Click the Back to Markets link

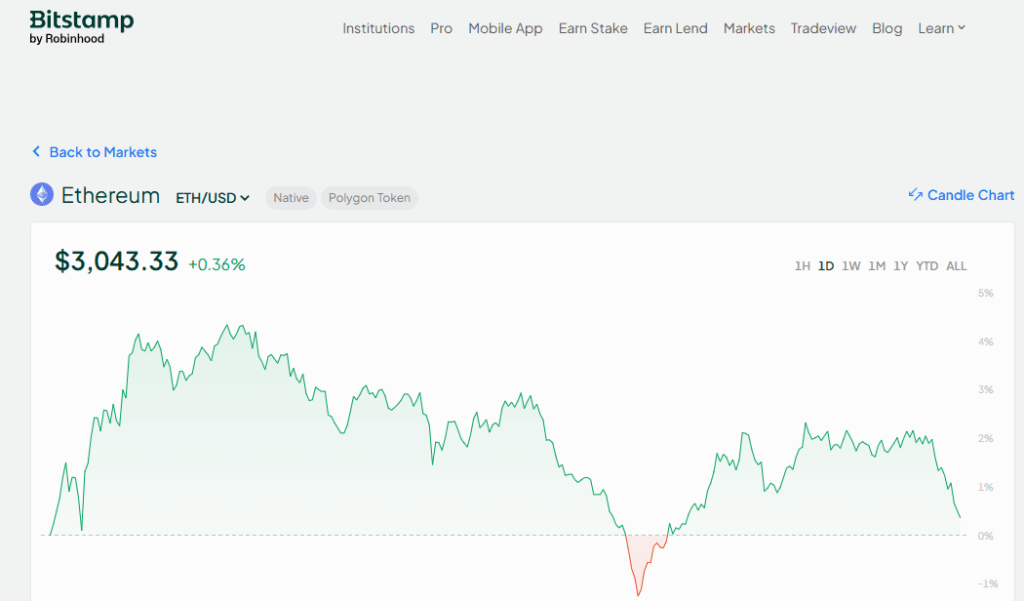pyautogui.click(x=102, y=151)
